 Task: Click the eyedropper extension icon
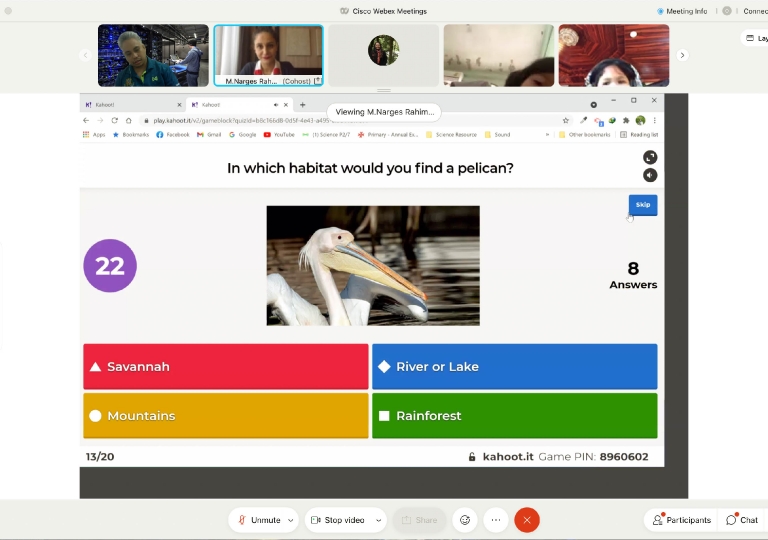click(583, 120)
